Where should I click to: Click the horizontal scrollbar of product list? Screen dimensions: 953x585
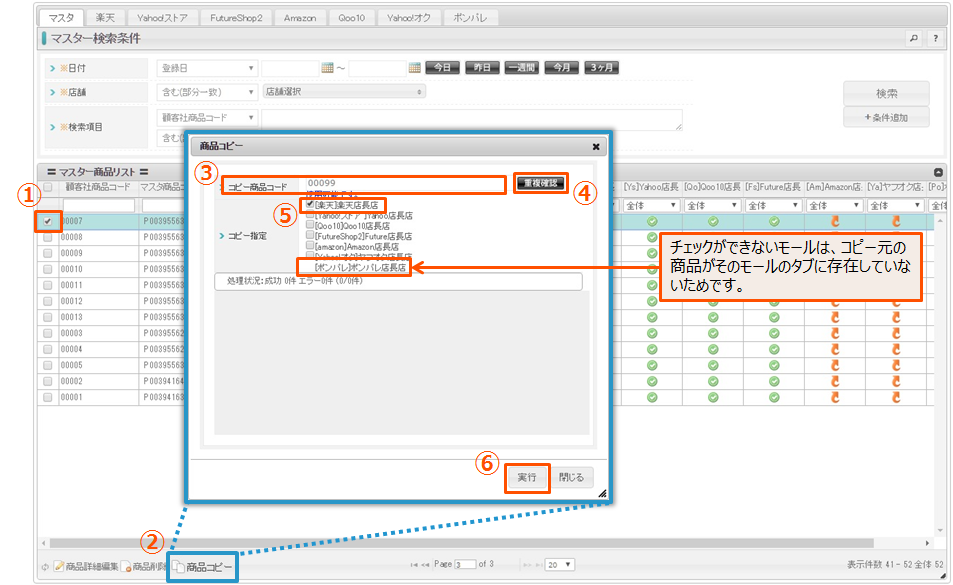click(461, 543)
